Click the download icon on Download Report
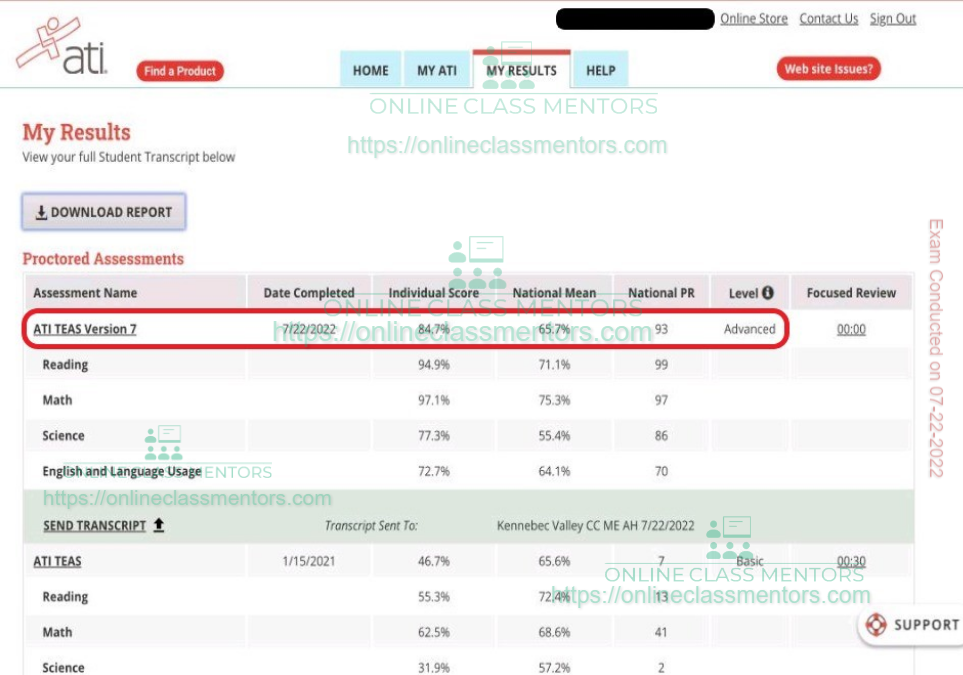Image resolution: width=963 pixels, height=675 pixels. 41,212
